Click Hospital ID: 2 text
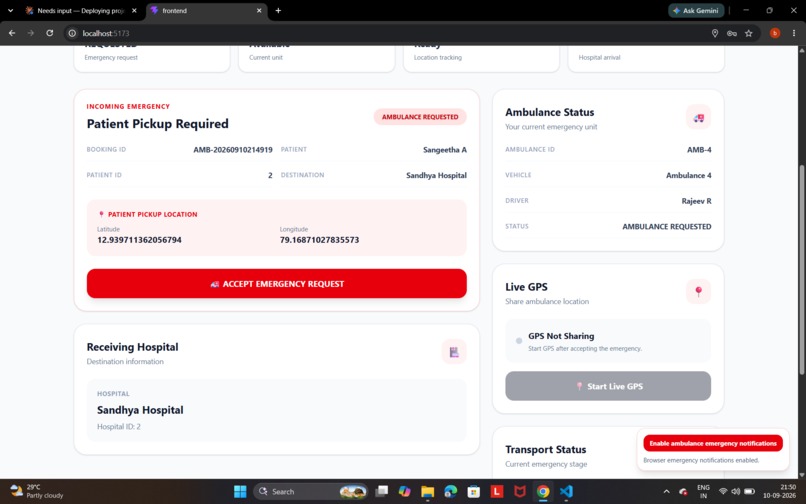The width and height of the screenshot is (806, 504). pos(119,426)
